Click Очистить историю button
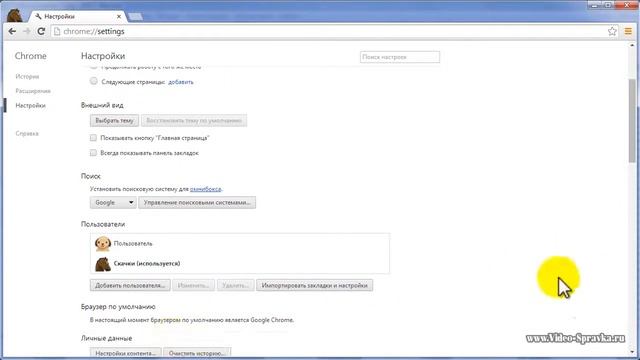 pos(197,353)
